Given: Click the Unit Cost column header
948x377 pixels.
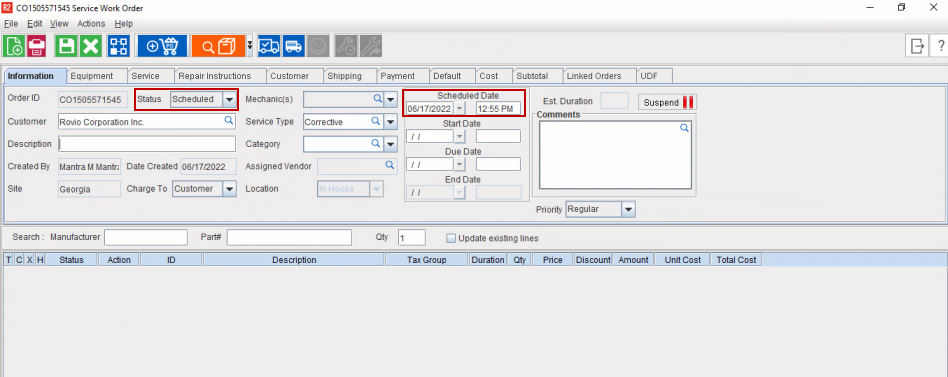Looking at the screenshot, I should coord(683,260).
